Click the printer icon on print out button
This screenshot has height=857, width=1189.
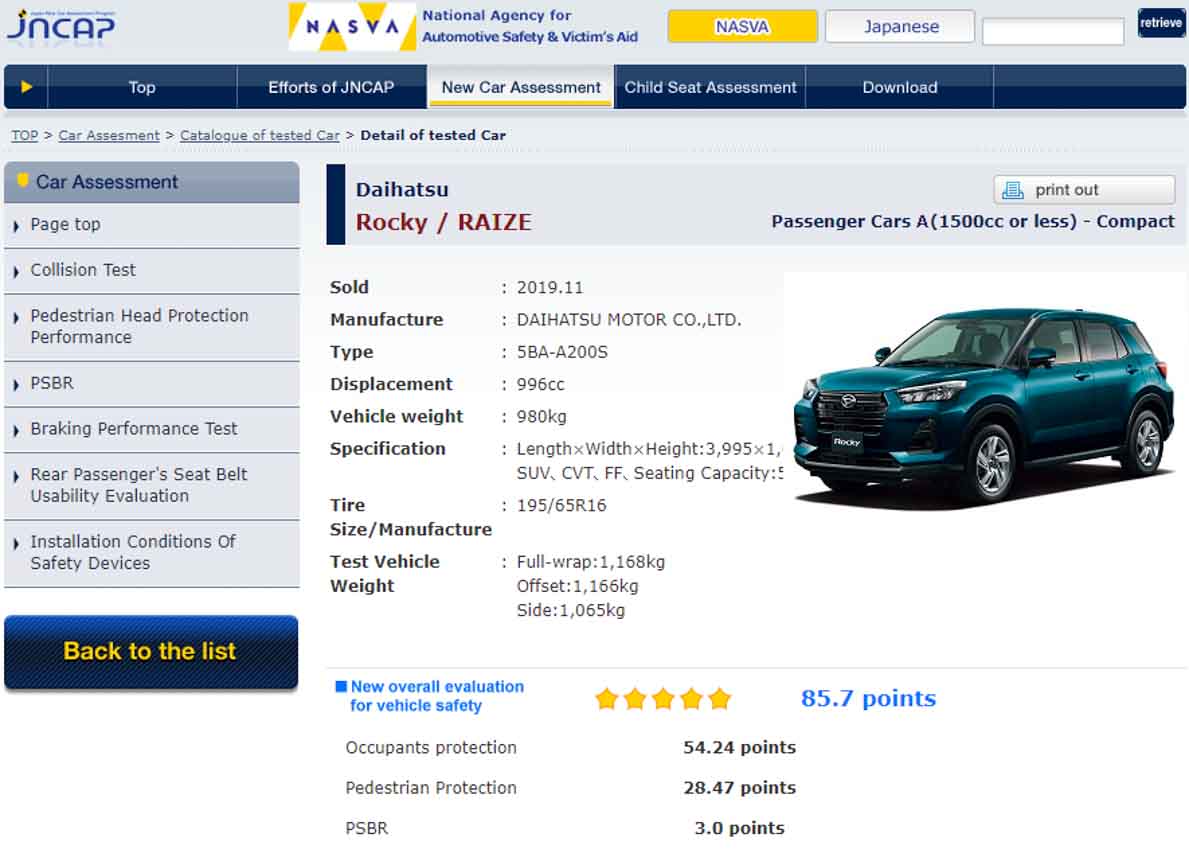pos(1013,190)
